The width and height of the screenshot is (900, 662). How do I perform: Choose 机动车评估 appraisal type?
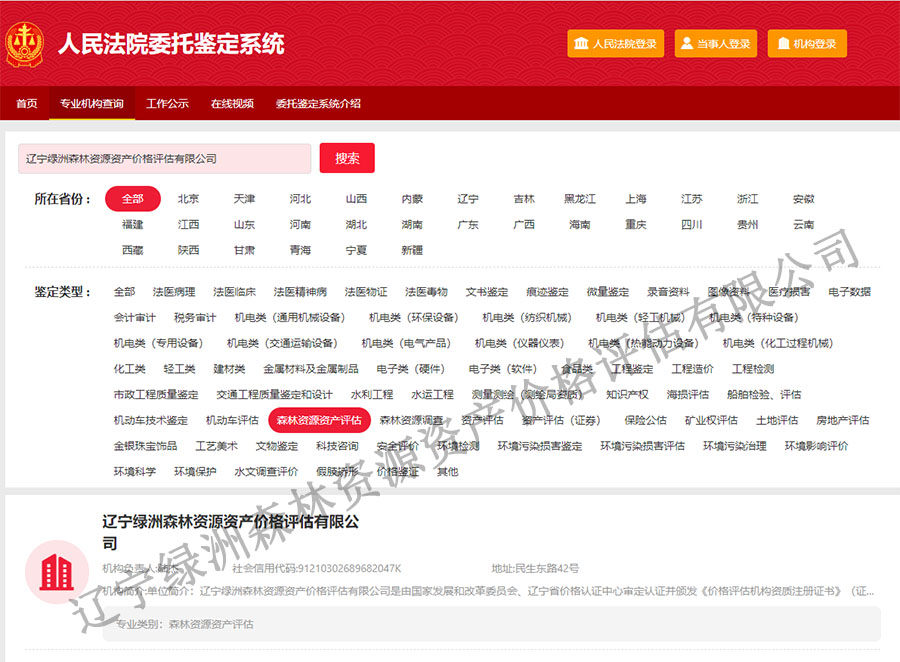click(x=232, y=420)
